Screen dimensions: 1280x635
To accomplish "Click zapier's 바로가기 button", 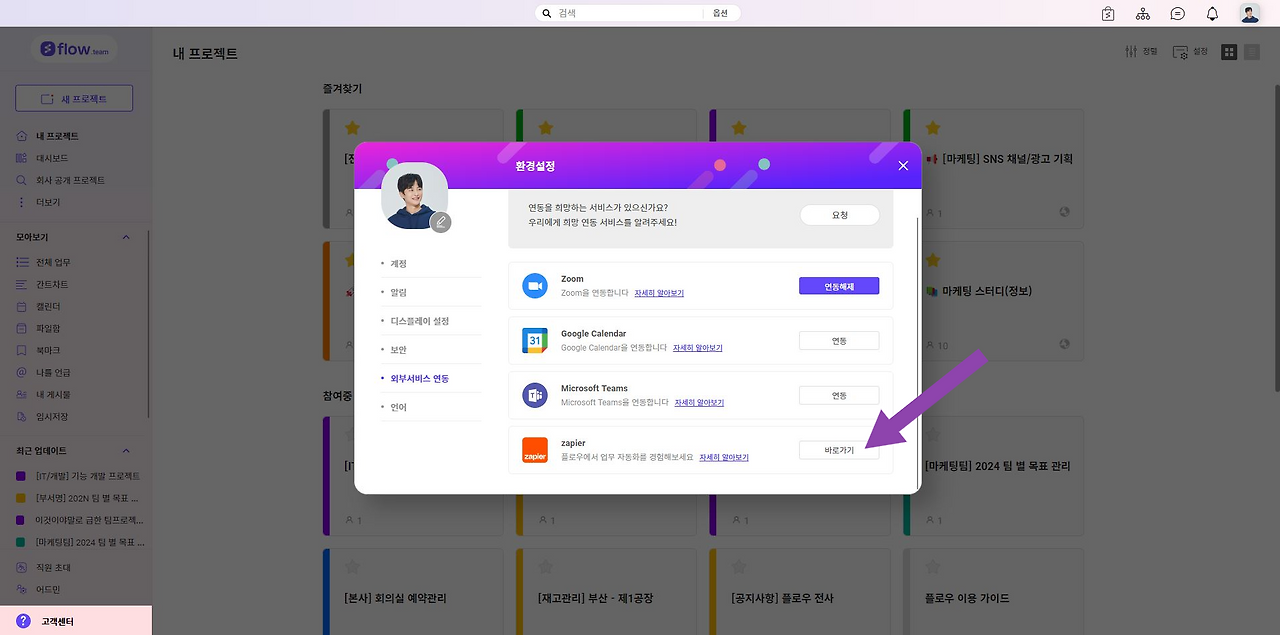I will 838,449.
